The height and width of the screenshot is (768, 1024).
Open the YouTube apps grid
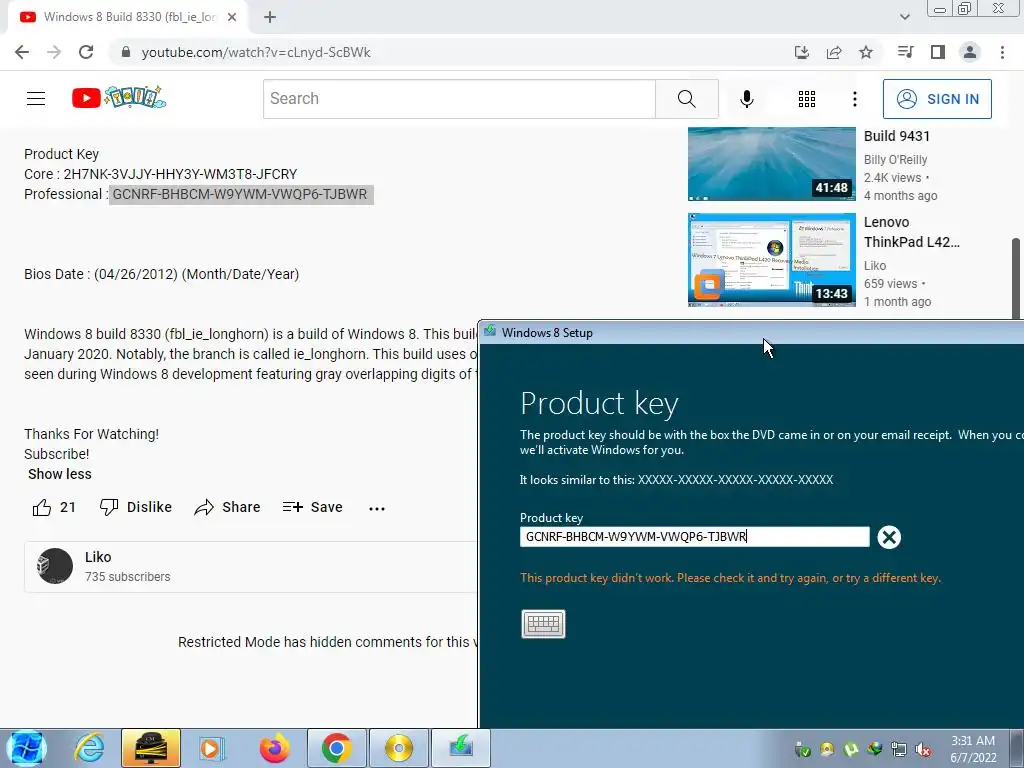[807, 99]
